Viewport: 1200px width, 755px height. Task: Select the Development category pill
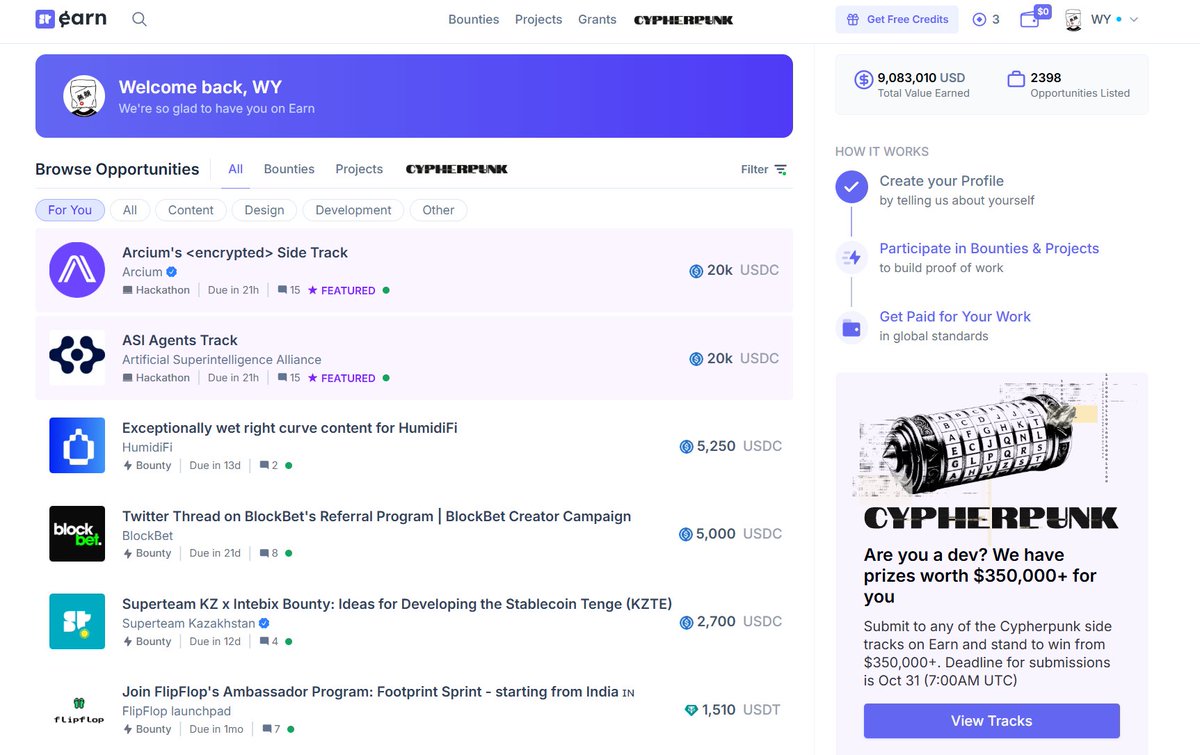click(x=353, y=210)
